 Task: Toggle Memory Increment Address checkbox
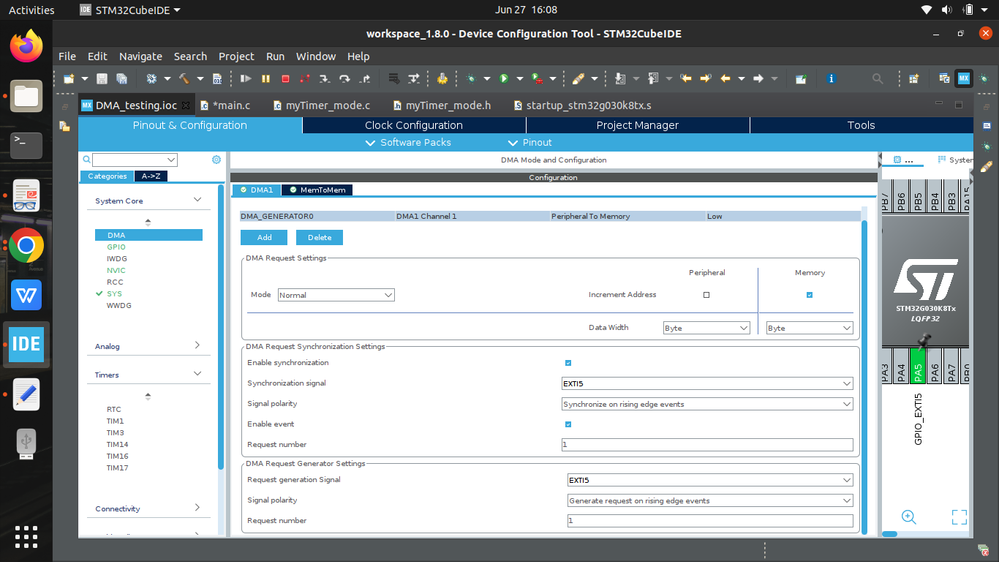point(809,295)
